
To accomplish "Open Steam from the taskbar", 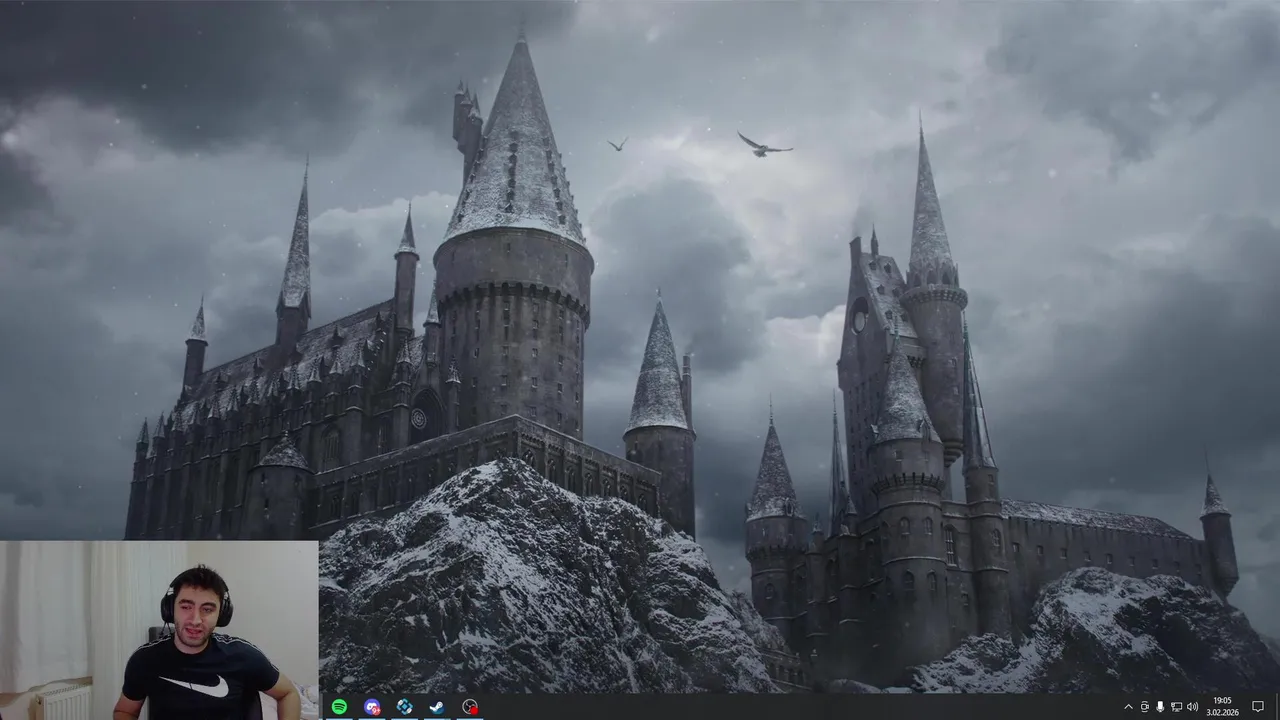I will 437,707.
